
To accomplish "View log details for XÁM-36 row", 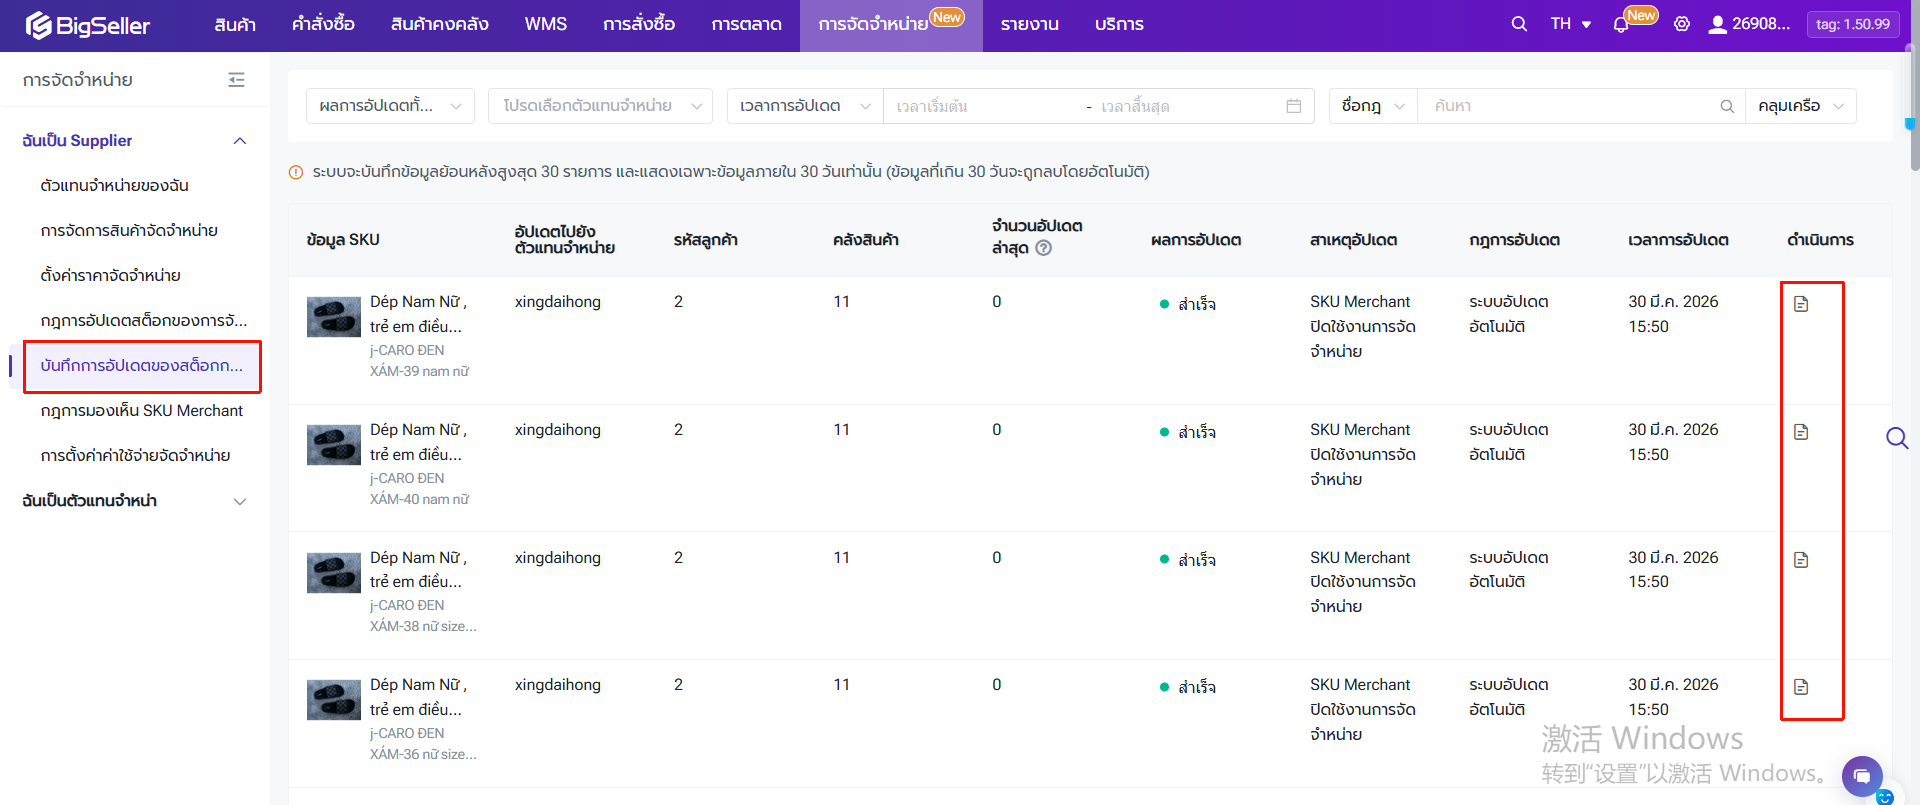I will tap(1801, 687).
